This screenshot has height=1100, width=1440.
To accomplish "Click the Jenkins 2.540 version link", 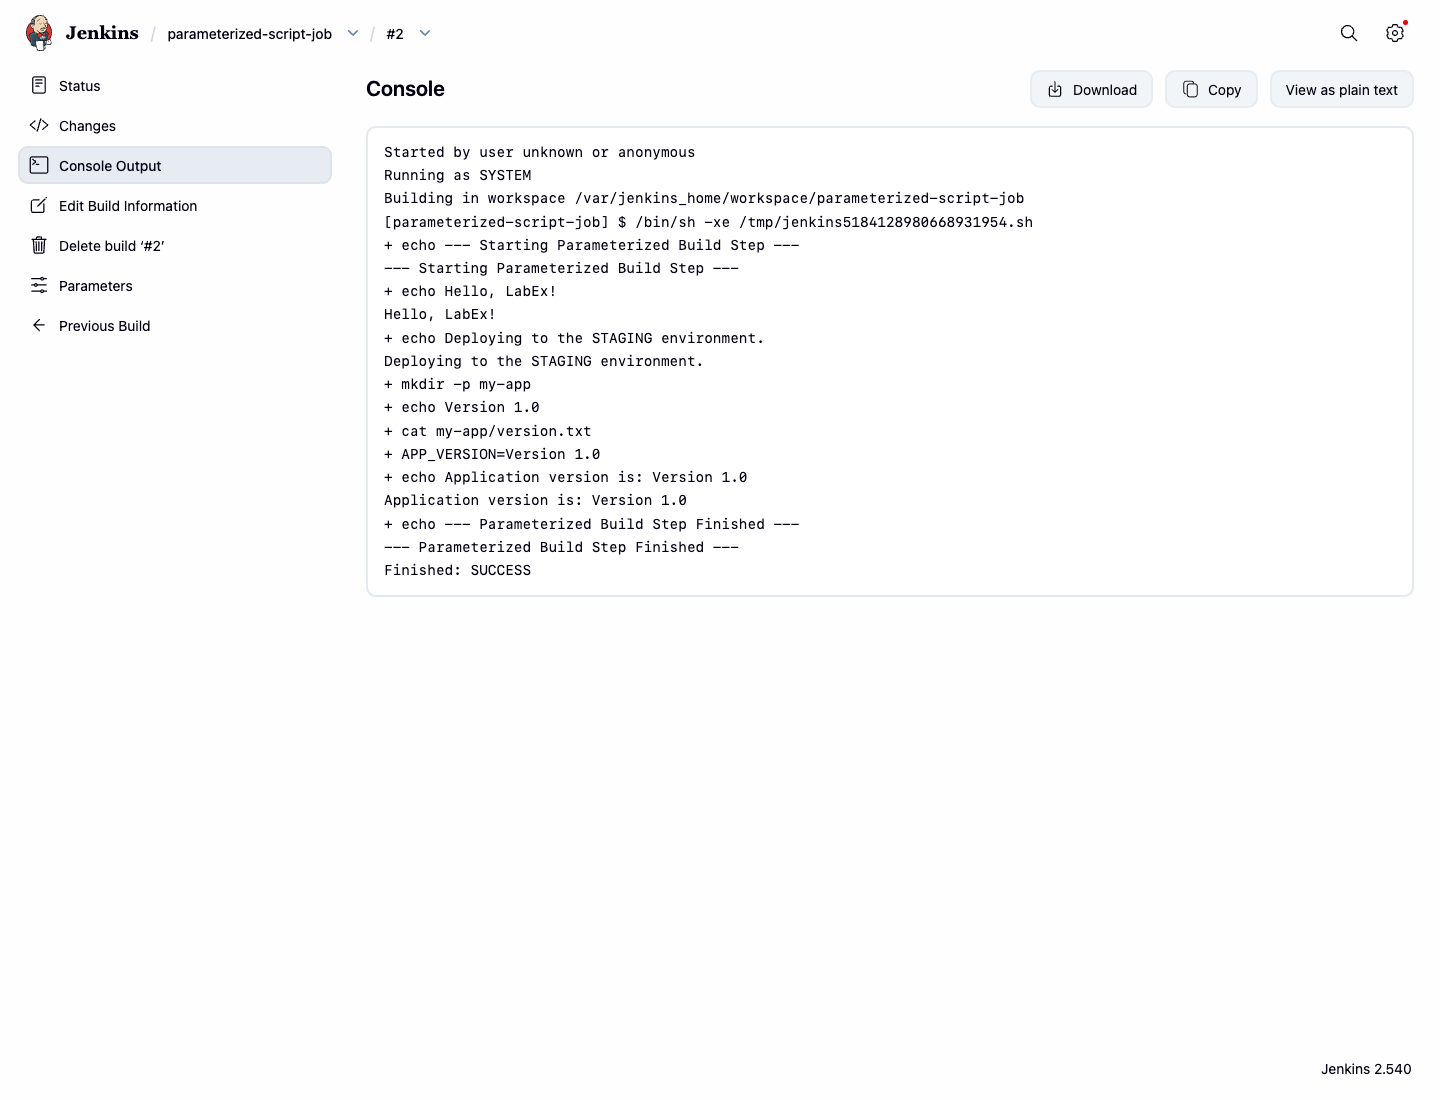I will 1366,1069.
